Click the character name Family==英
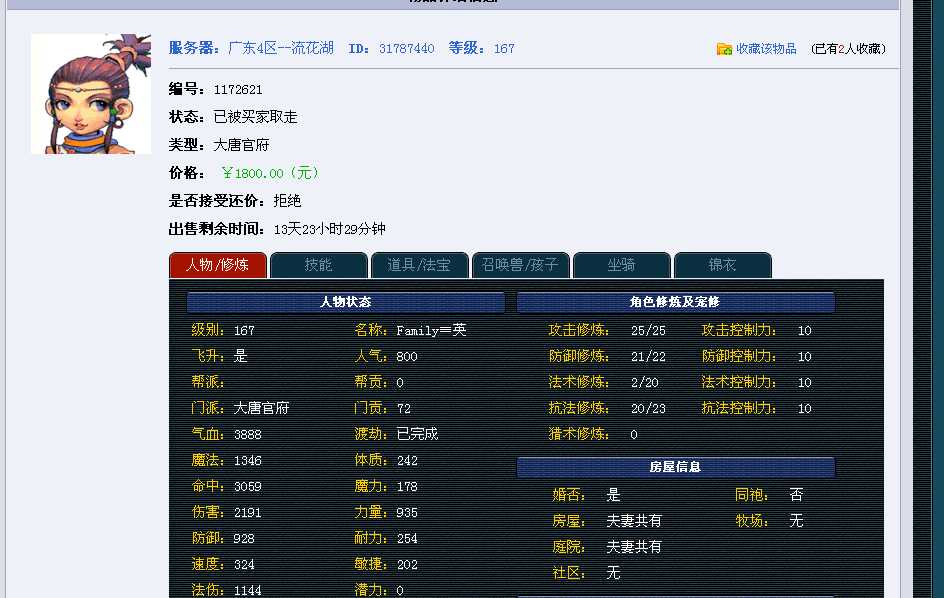Image resolution: width=944 pixels, height=598 pixels. coord(431,331)
